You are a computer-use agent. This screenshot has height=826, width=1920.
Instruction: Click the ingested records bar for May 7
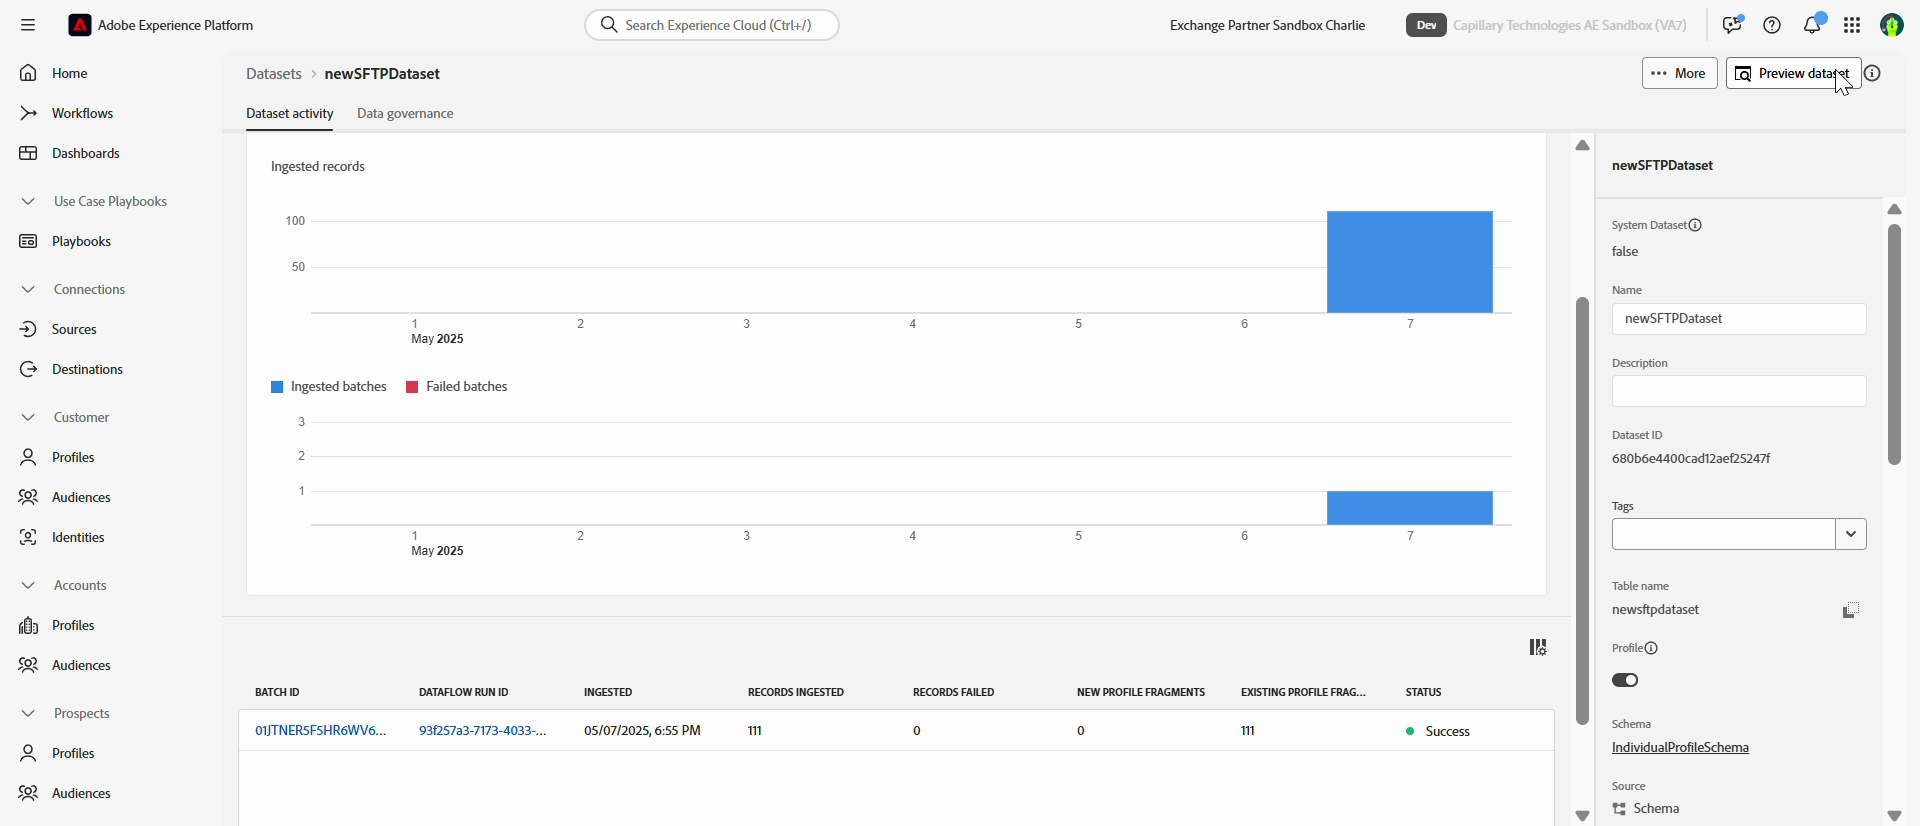pyautogui.click(x=1410, y=262)
